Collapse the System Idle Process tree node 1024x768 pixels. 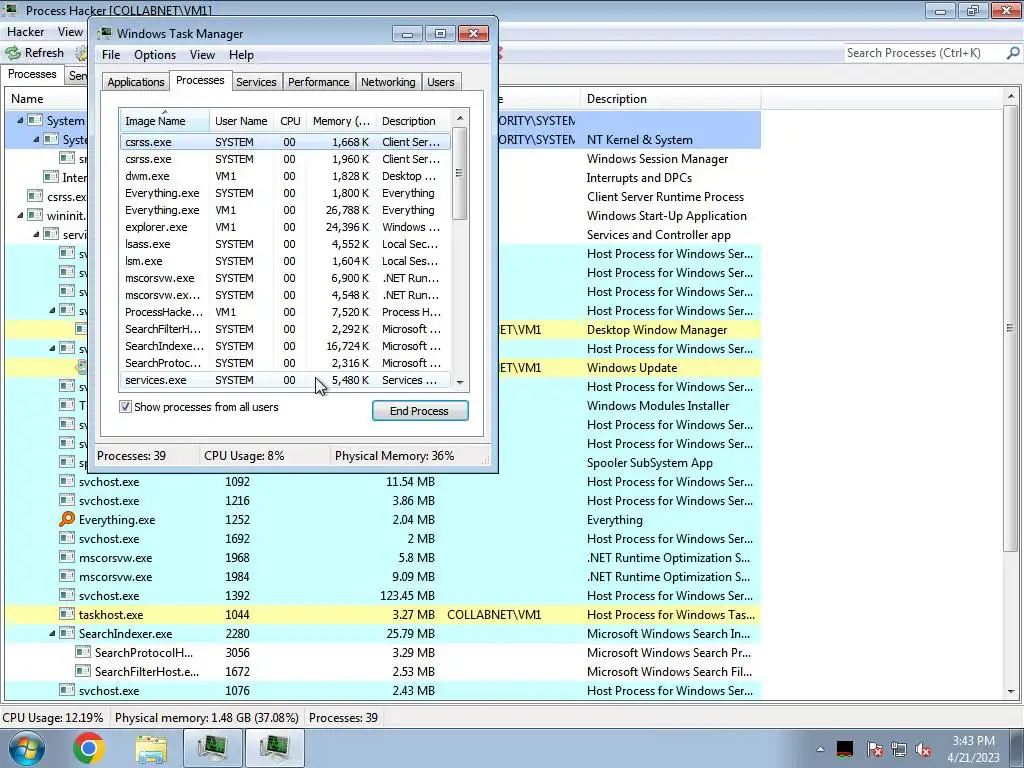(20, 120)
